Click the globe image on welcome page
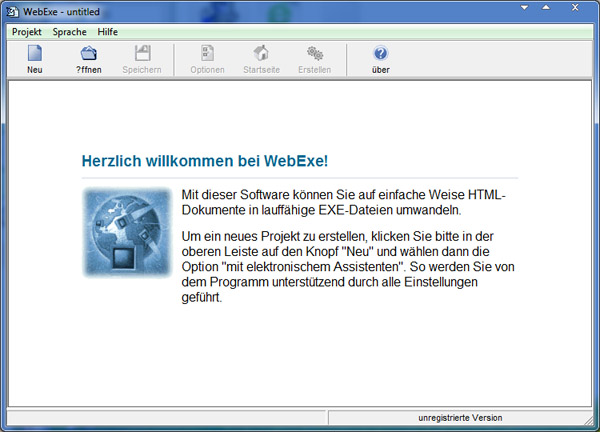Viewport: 600px width, 432px height. pos(127,232)
